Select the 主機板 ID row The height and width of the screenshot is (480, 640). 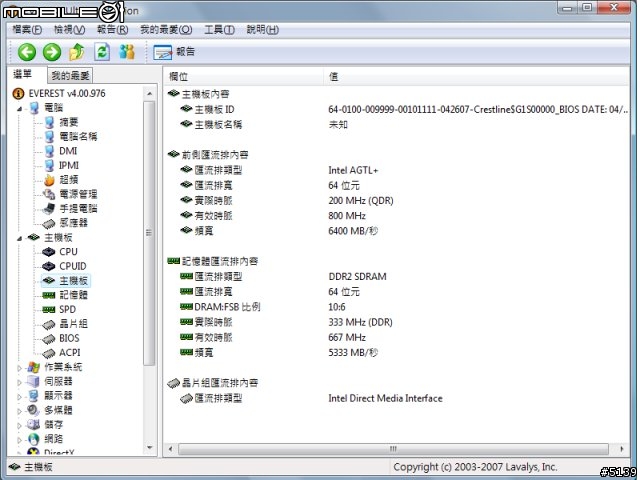(x=396, y=109)
